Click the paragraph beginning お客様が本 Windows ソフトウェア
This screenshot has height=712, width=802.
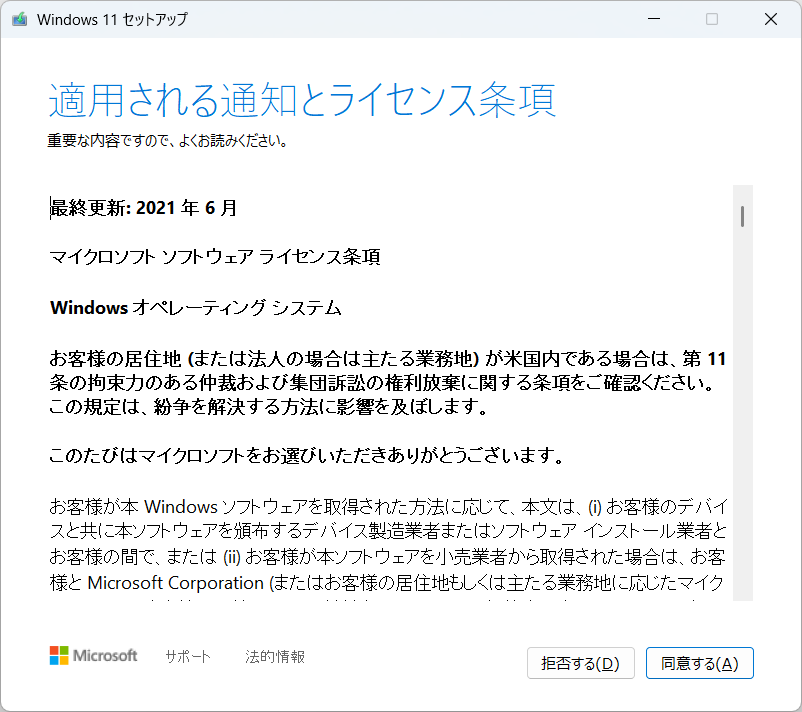click(x=388, y=547)
